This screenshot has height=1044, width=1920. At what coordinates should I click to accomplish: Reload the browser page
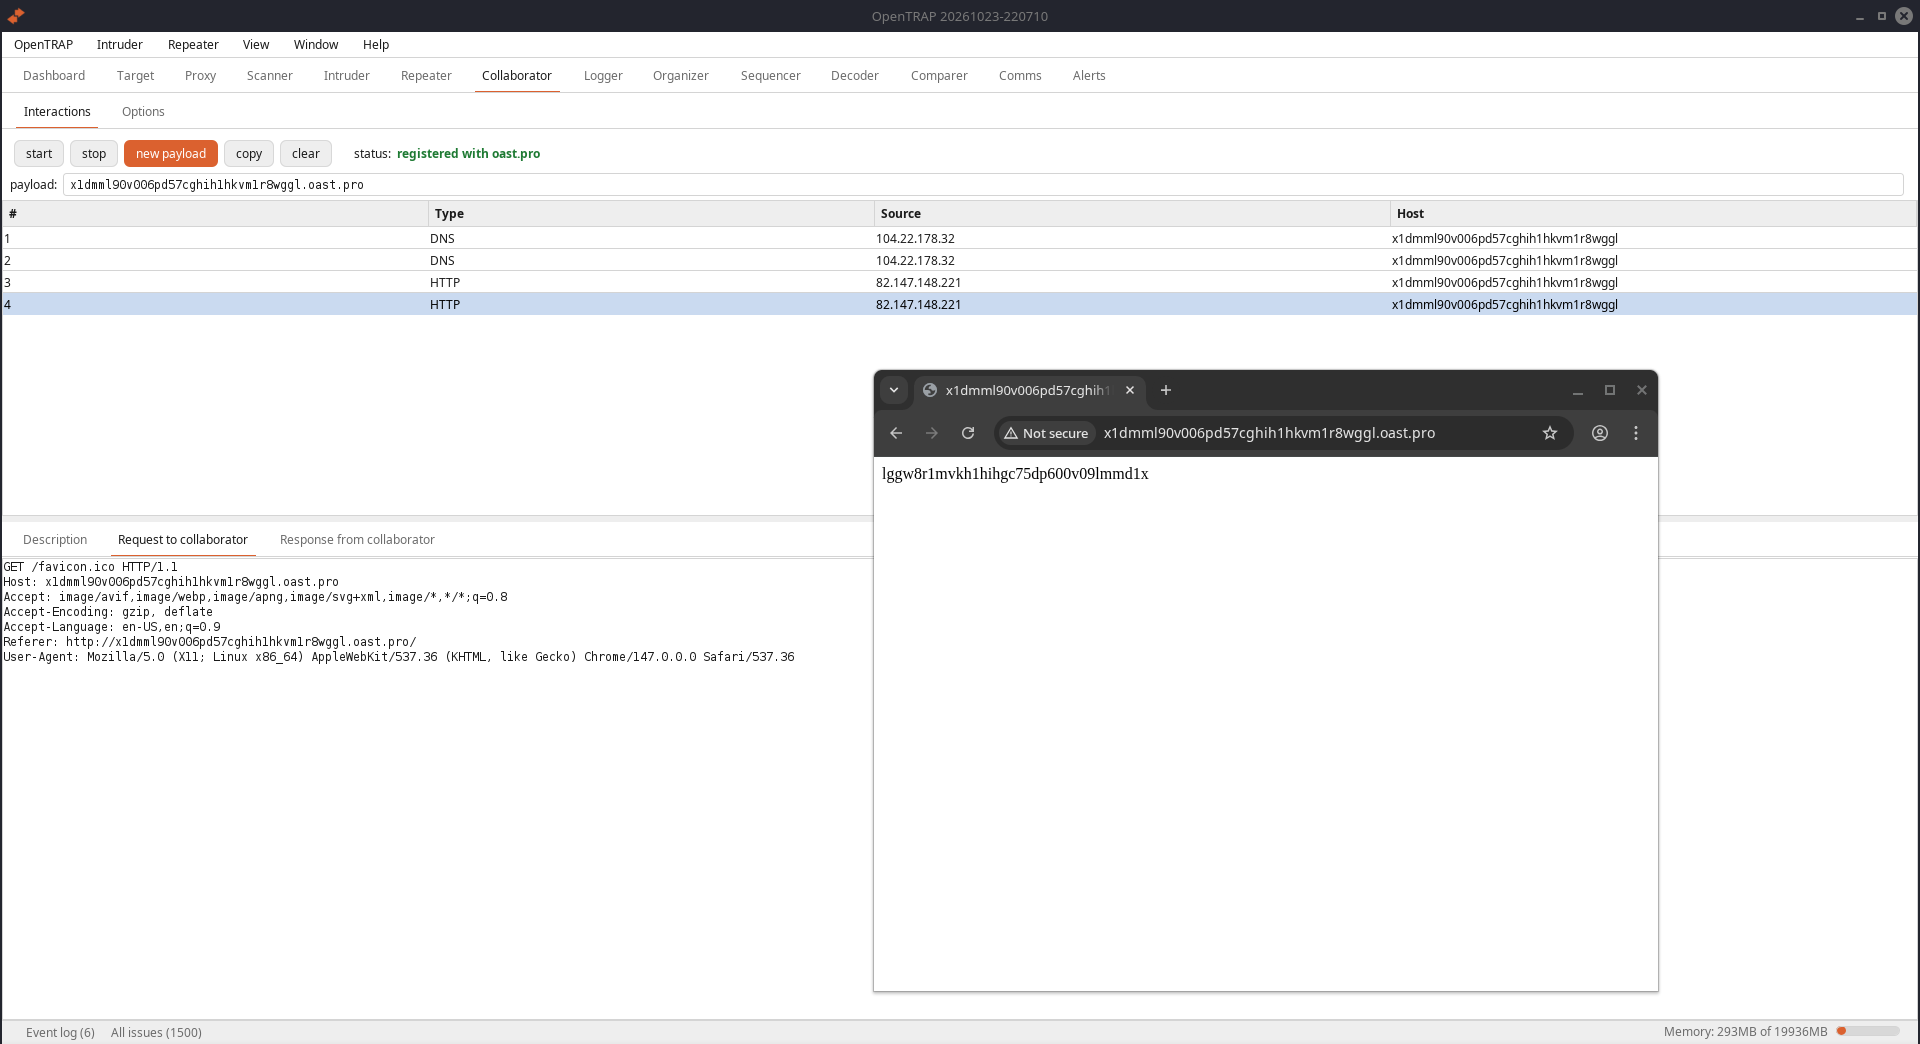968,433
